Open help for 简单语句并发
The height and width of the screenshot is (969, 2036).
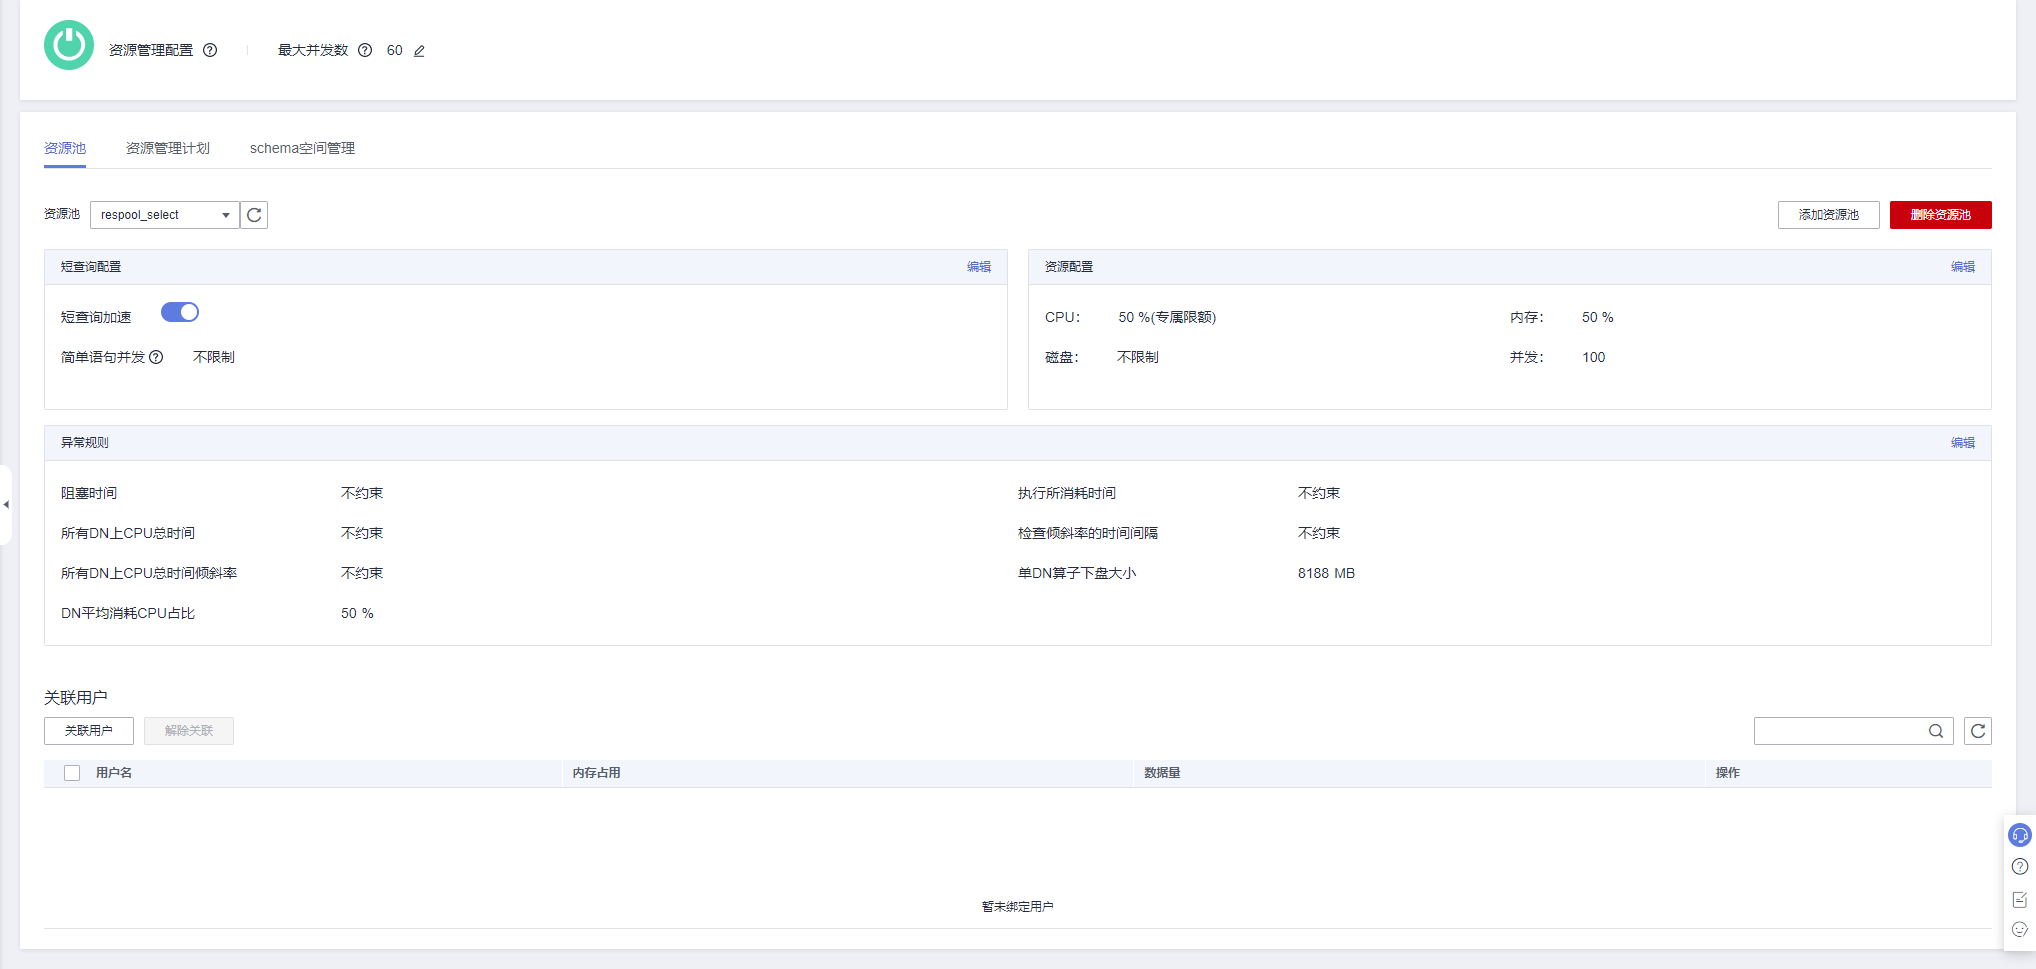156,357
